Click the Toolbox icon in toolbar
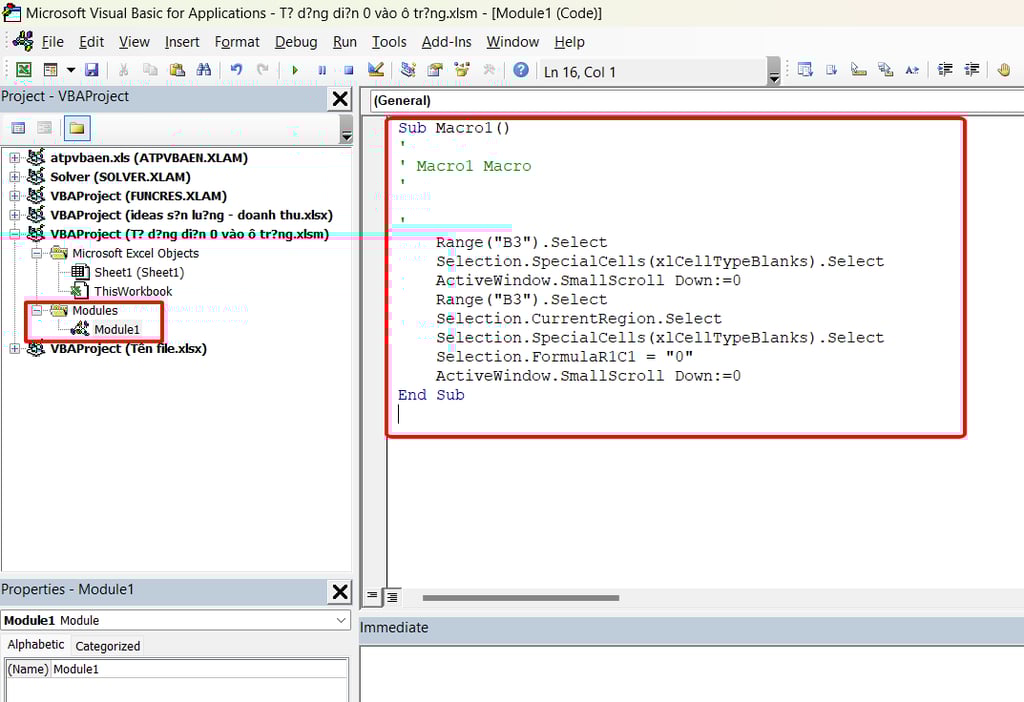Viewport: 1024px width, 702px height. pyautogui.click(x=488, y=69)
